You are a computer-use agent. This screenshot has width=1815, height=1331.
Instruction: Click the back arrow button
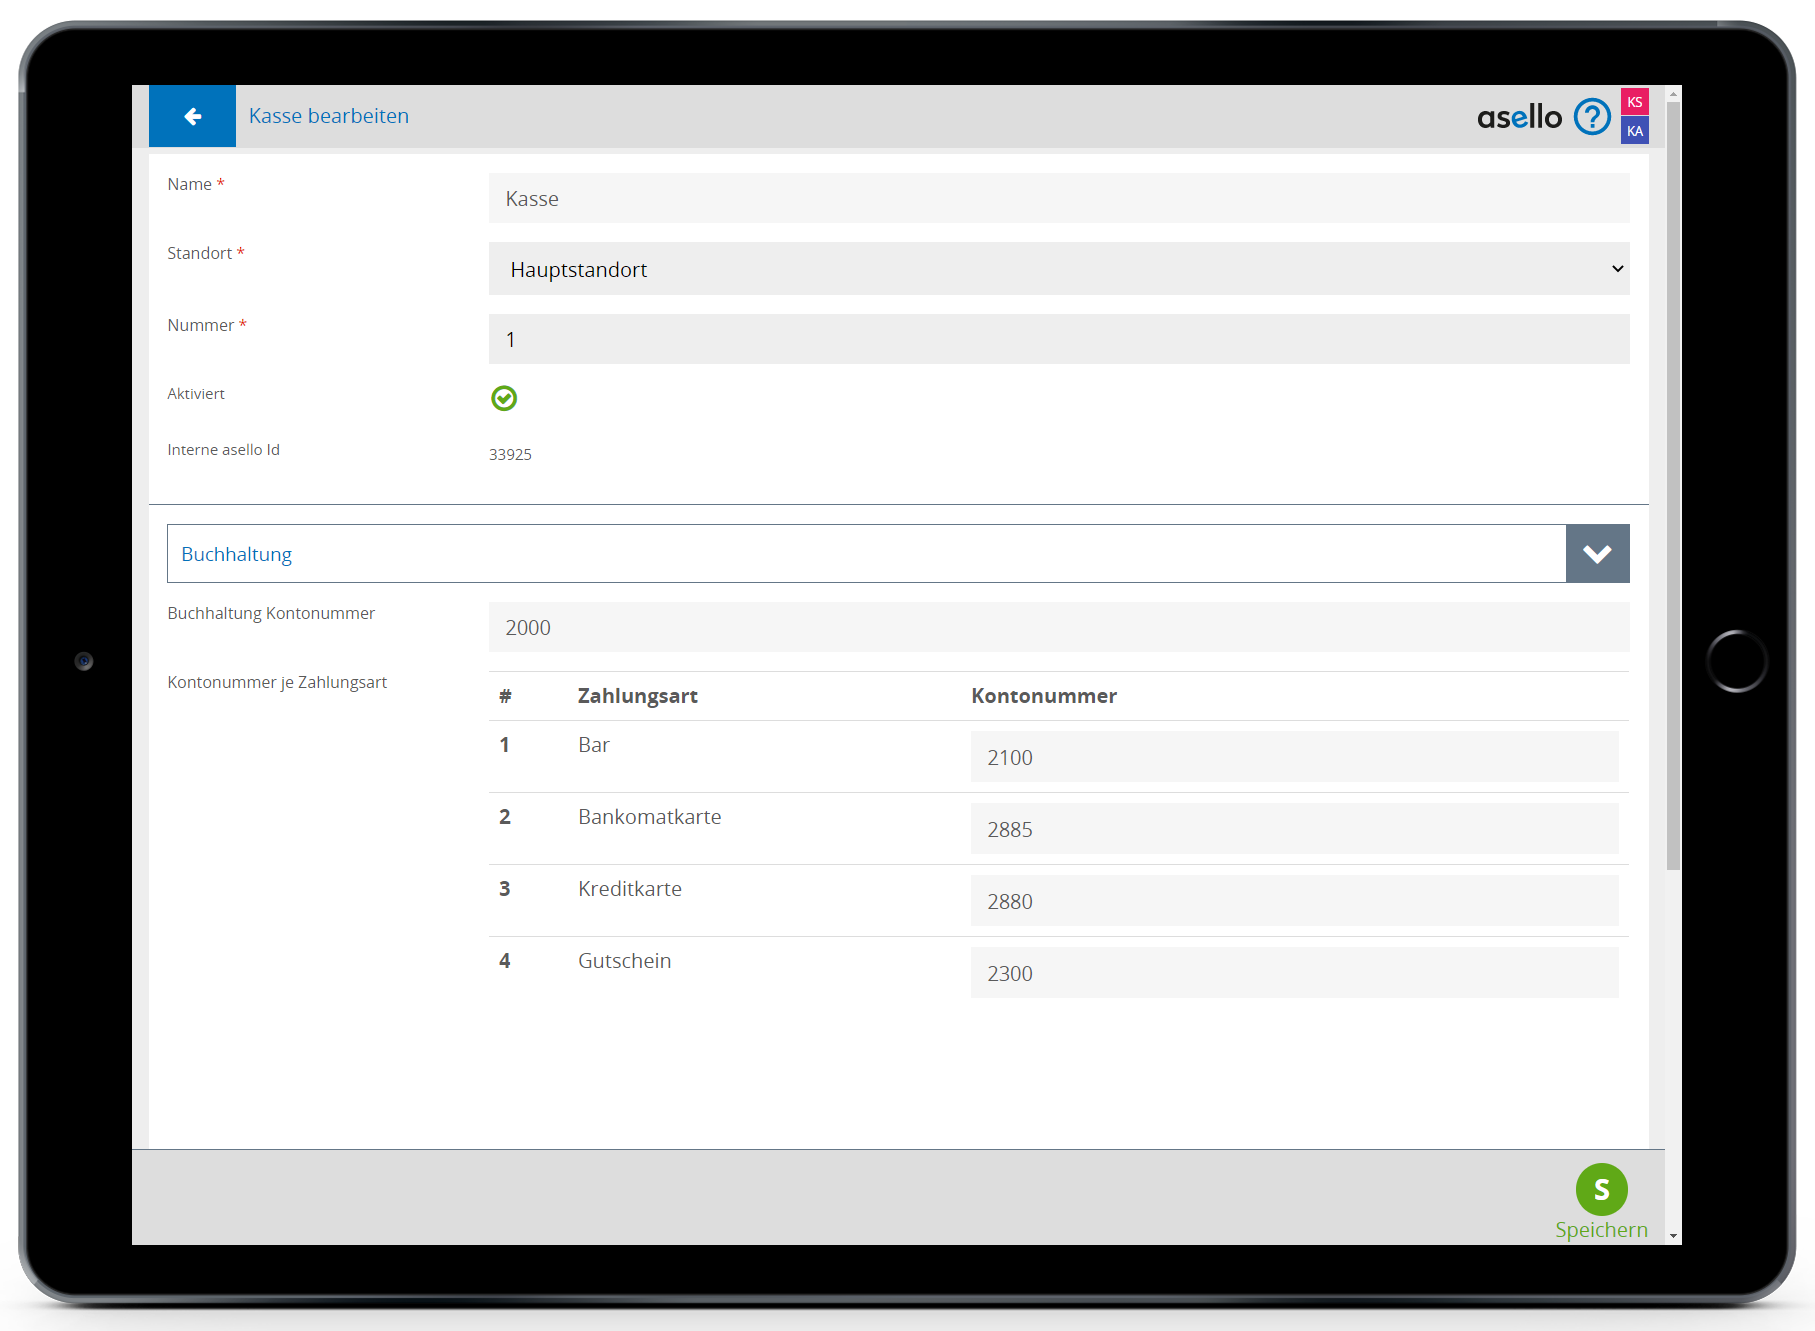(x=192, y=116)
